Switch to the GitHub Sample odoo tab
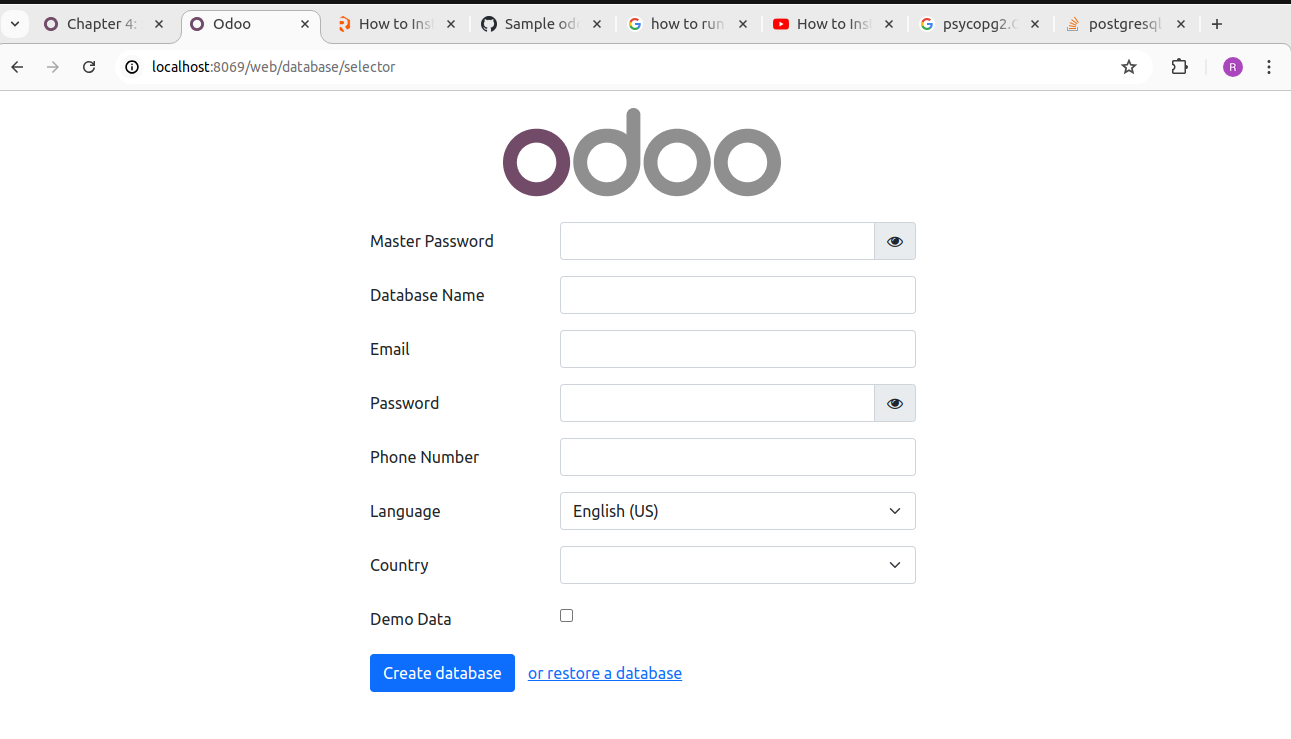 point(541,24)
